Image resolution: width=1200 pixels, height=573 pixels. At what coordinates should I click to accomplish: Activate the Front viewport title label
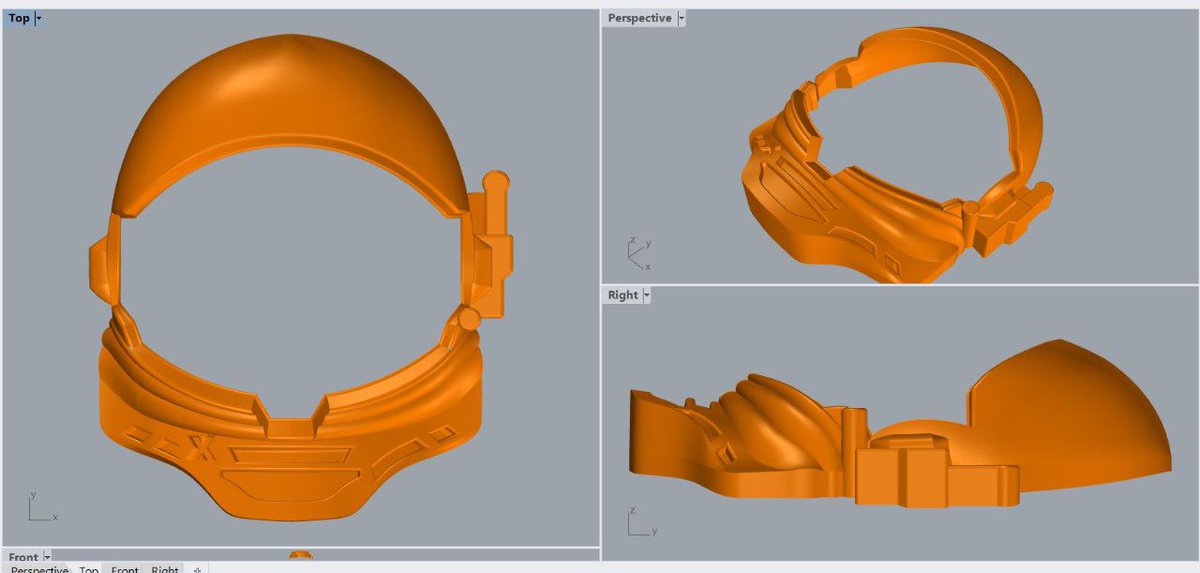23,557
